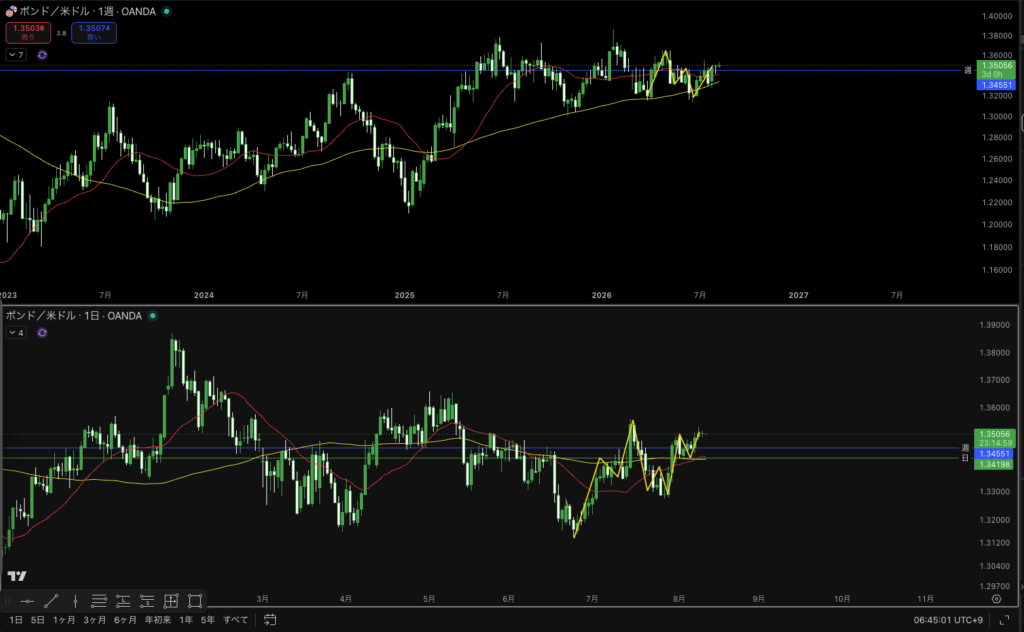Image resolution: width=1024 pixels, height=632 pixels.
Task: Click the blue 1.34551 price label on weekly chart
Action: click(x=996, y=85)
